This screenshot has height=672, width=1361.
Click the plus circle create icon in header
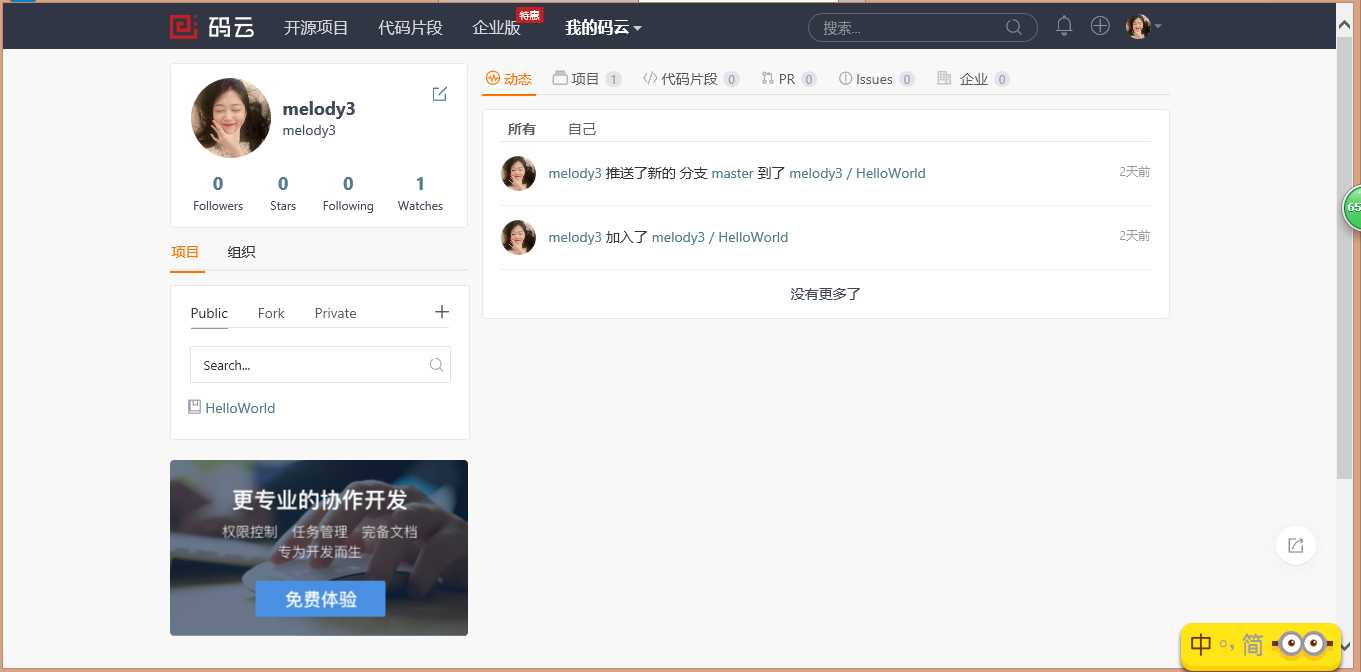coord(1100,26)
